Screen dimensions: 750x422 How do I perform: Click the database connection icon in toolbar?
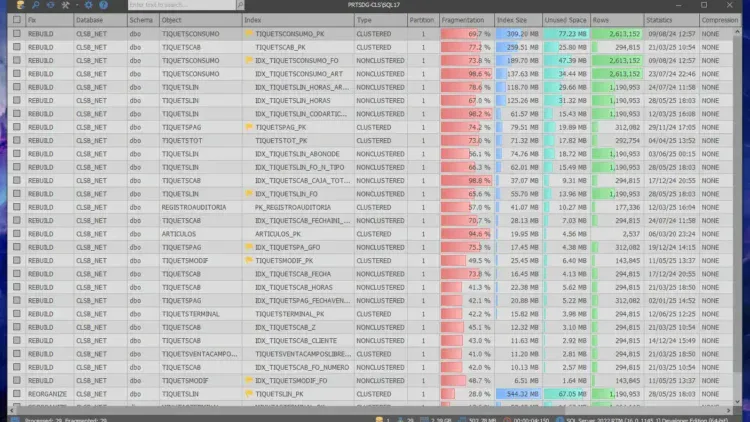tap(20, 5)
